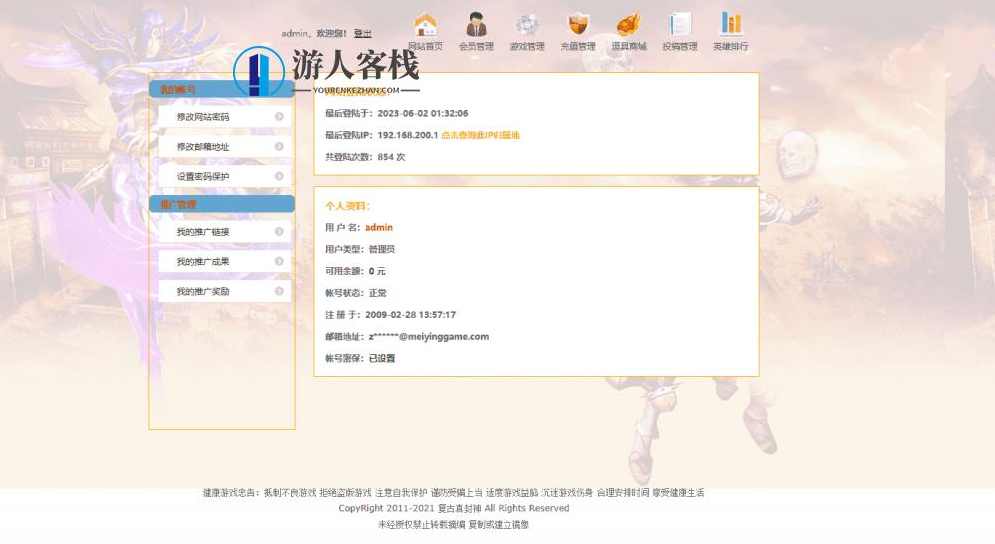Open the 会员管理 person icon
The image size is (995, 544).
476,25
